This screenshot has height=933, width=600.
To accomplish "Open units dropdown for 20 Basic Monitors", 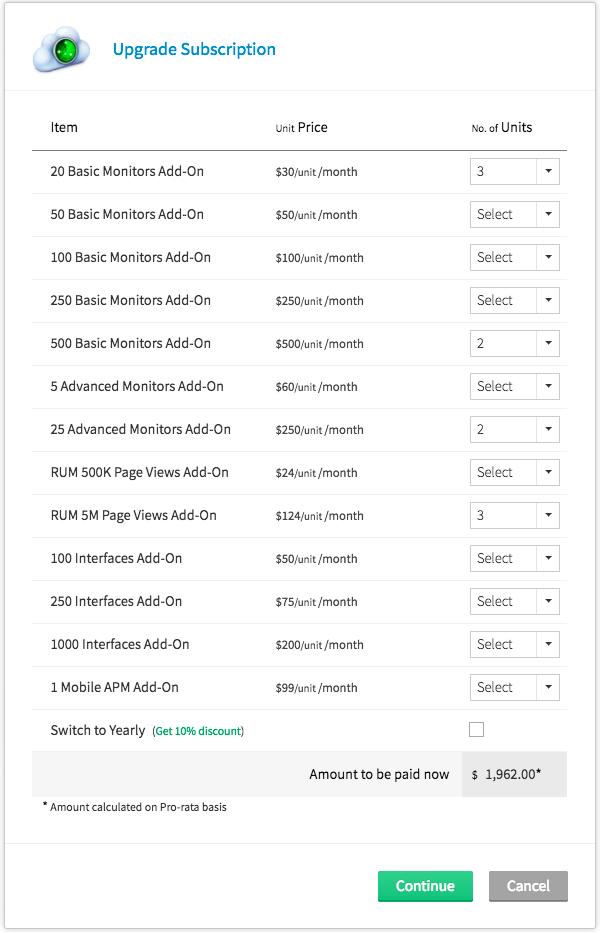I will pyautogui.click(x=514, y=172).
